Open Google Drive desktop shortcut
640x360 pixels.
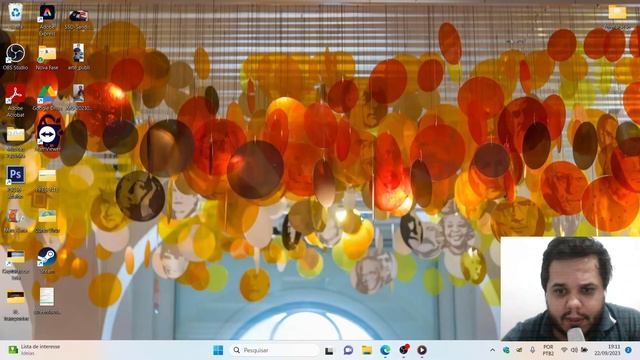[47, 95]
